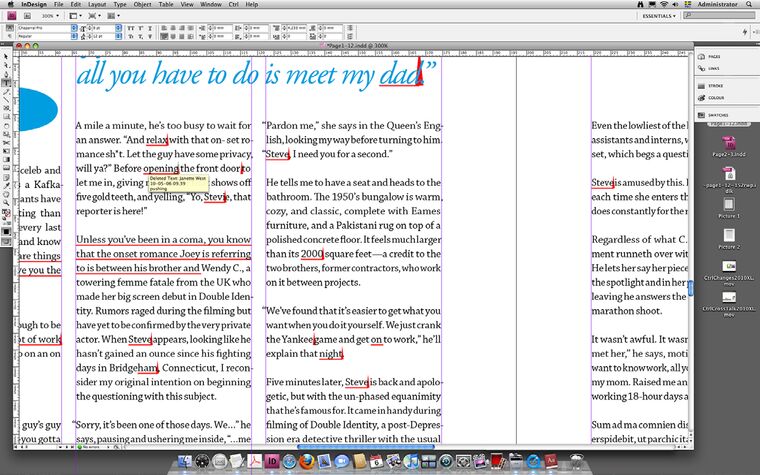
Task: Click the control panel flyout menu icon
Action: pyautogui.click(x=755, y=32)
